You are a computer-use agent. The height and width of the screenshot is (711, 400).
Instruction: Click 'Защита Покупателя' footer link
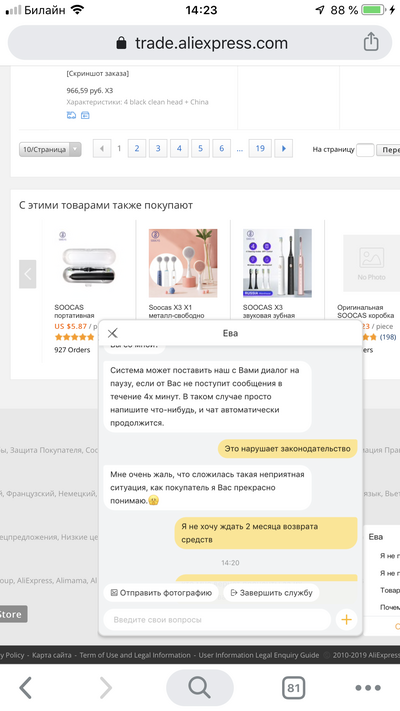click(46, 450)
